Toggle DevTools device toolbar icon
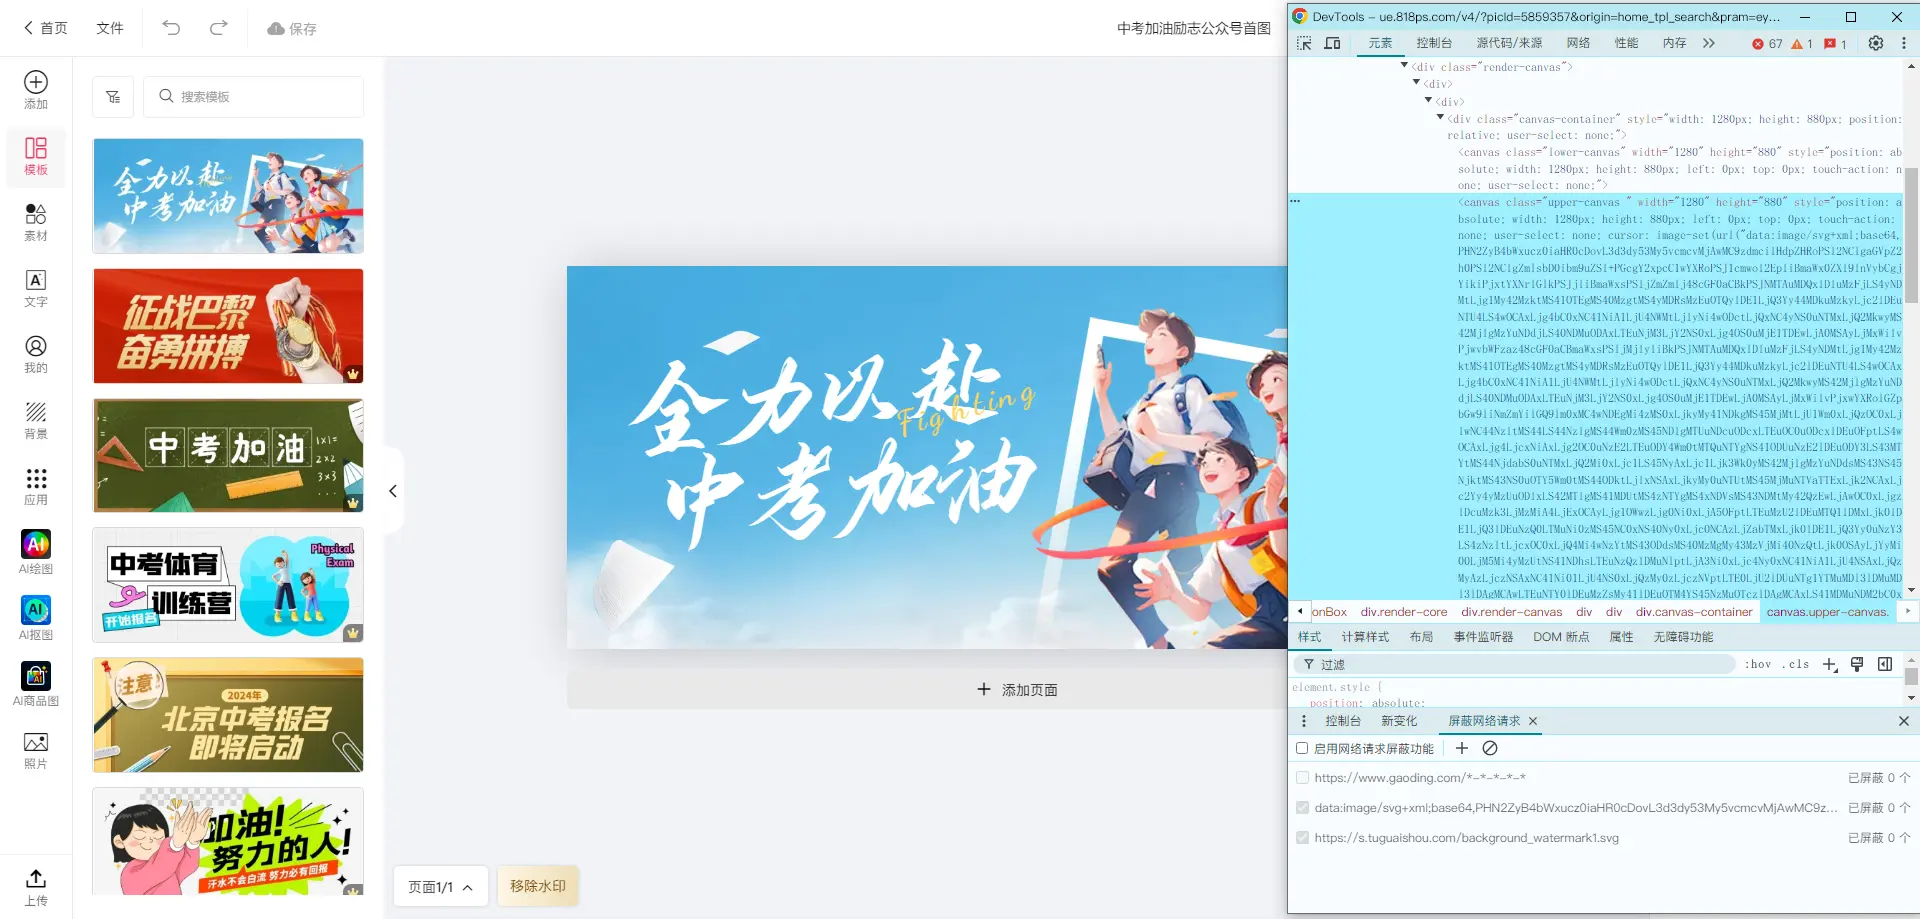This screenshot has width=1920, height=919. pos(1332,43)
